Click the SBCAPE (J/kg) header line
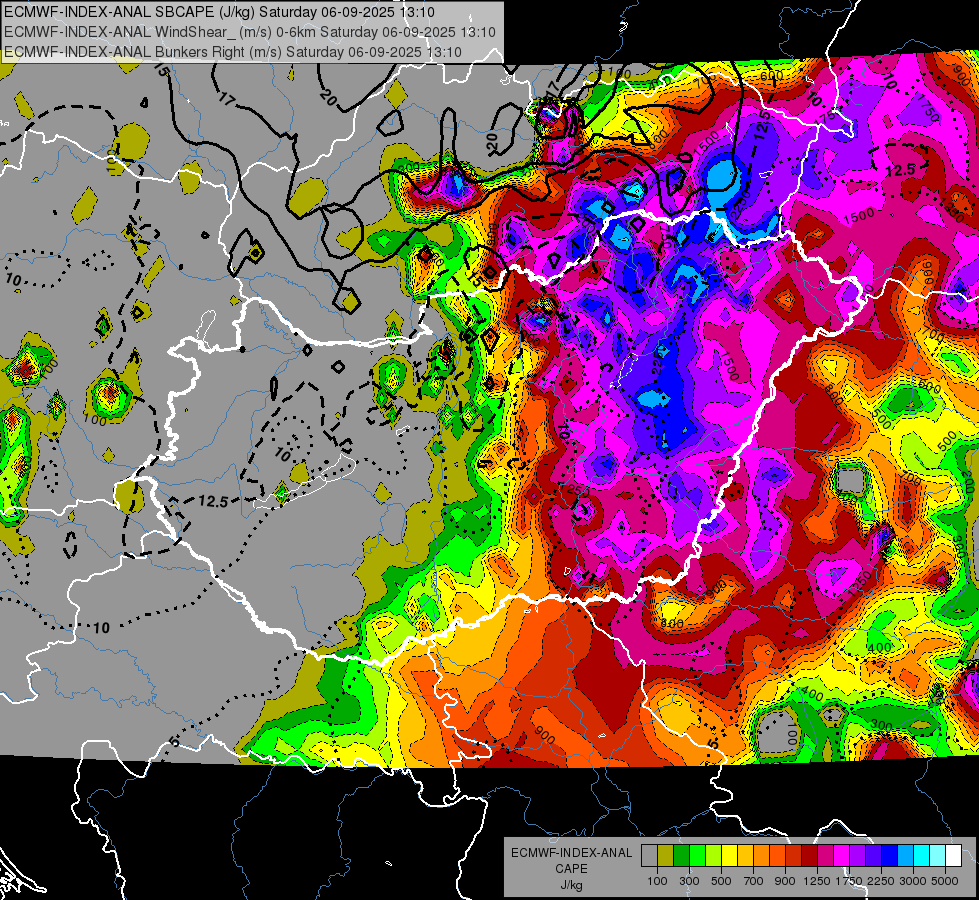Viewport: 979px width, 900px height. [x=219, y=12]
